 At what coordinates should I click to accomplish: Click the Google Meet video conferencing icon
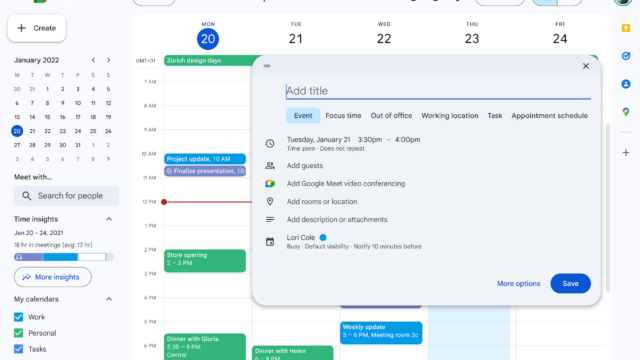[x=270, y=184]
